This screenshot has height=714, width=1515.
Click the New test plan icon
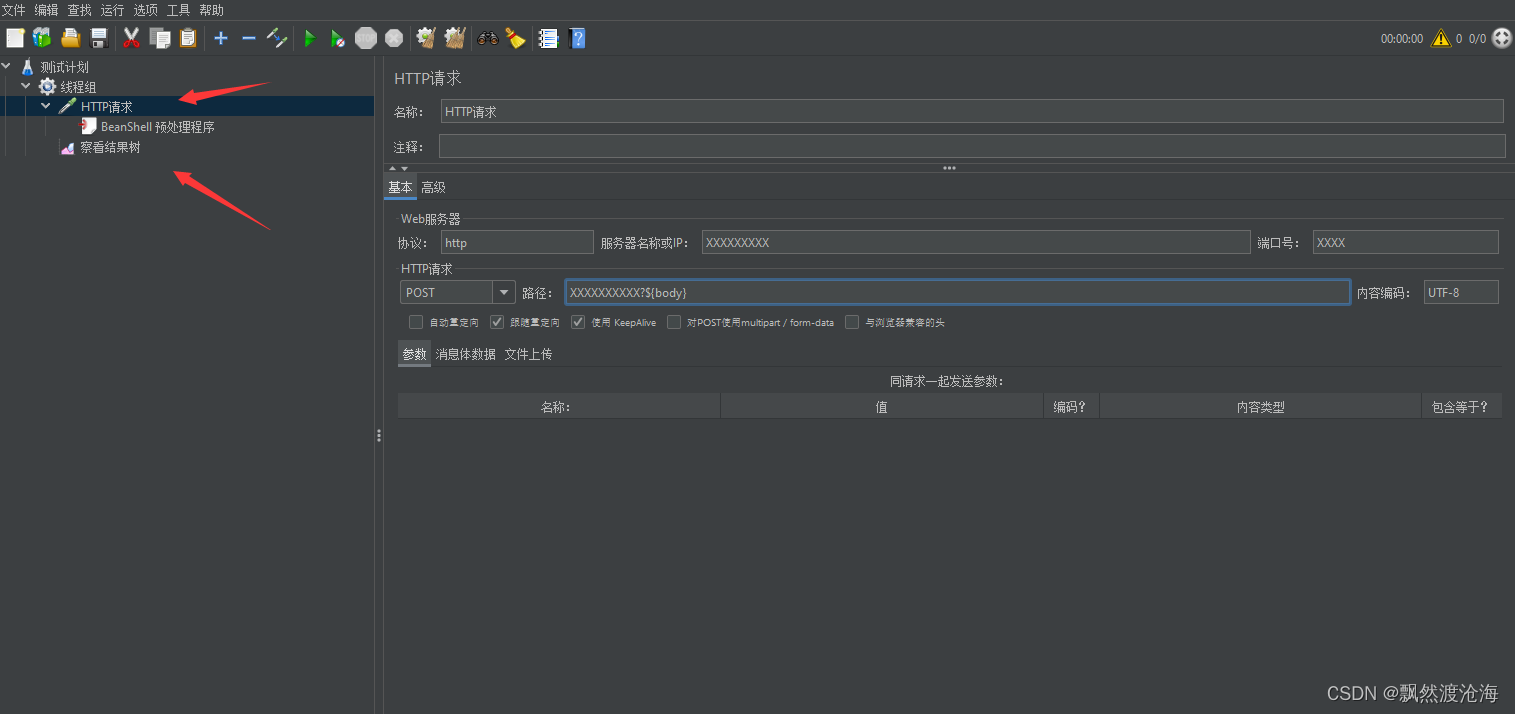point(15,38)
